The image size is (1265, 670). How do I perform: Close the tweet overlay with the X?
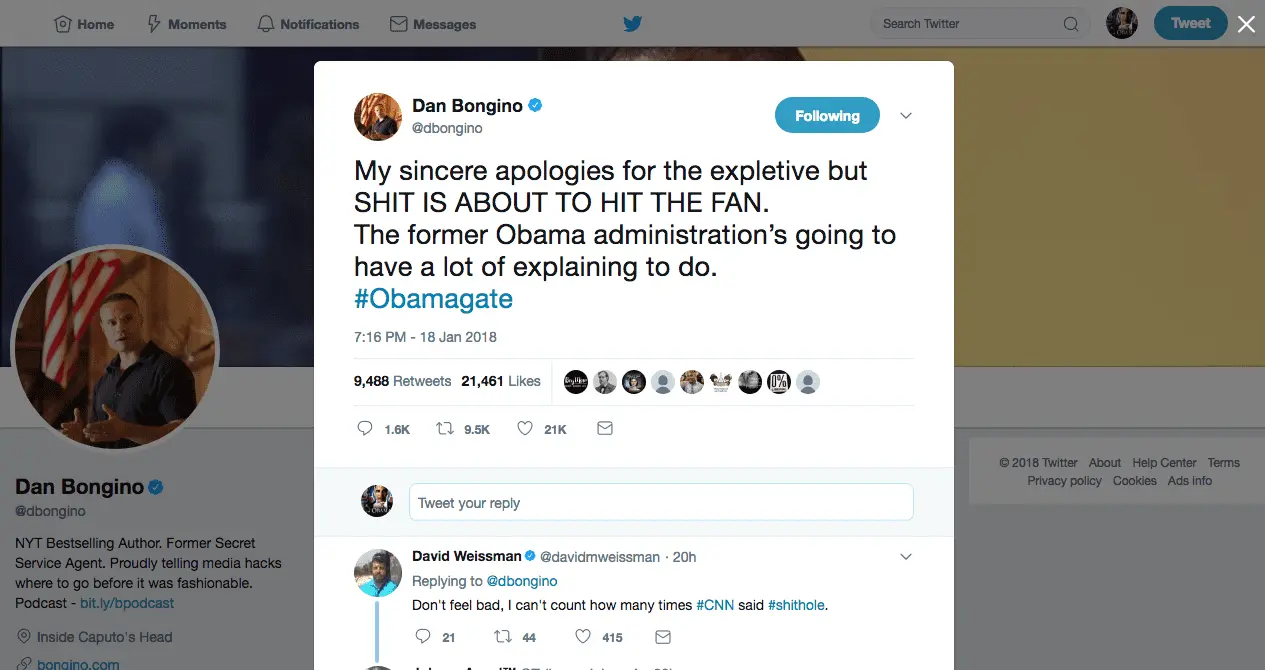tap(1246, 24)
